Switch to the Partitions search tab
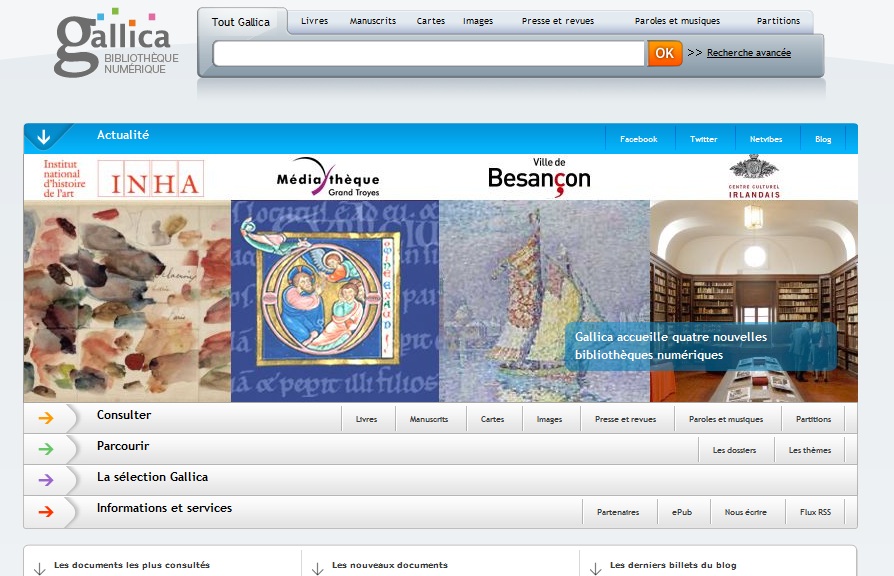 778,21
